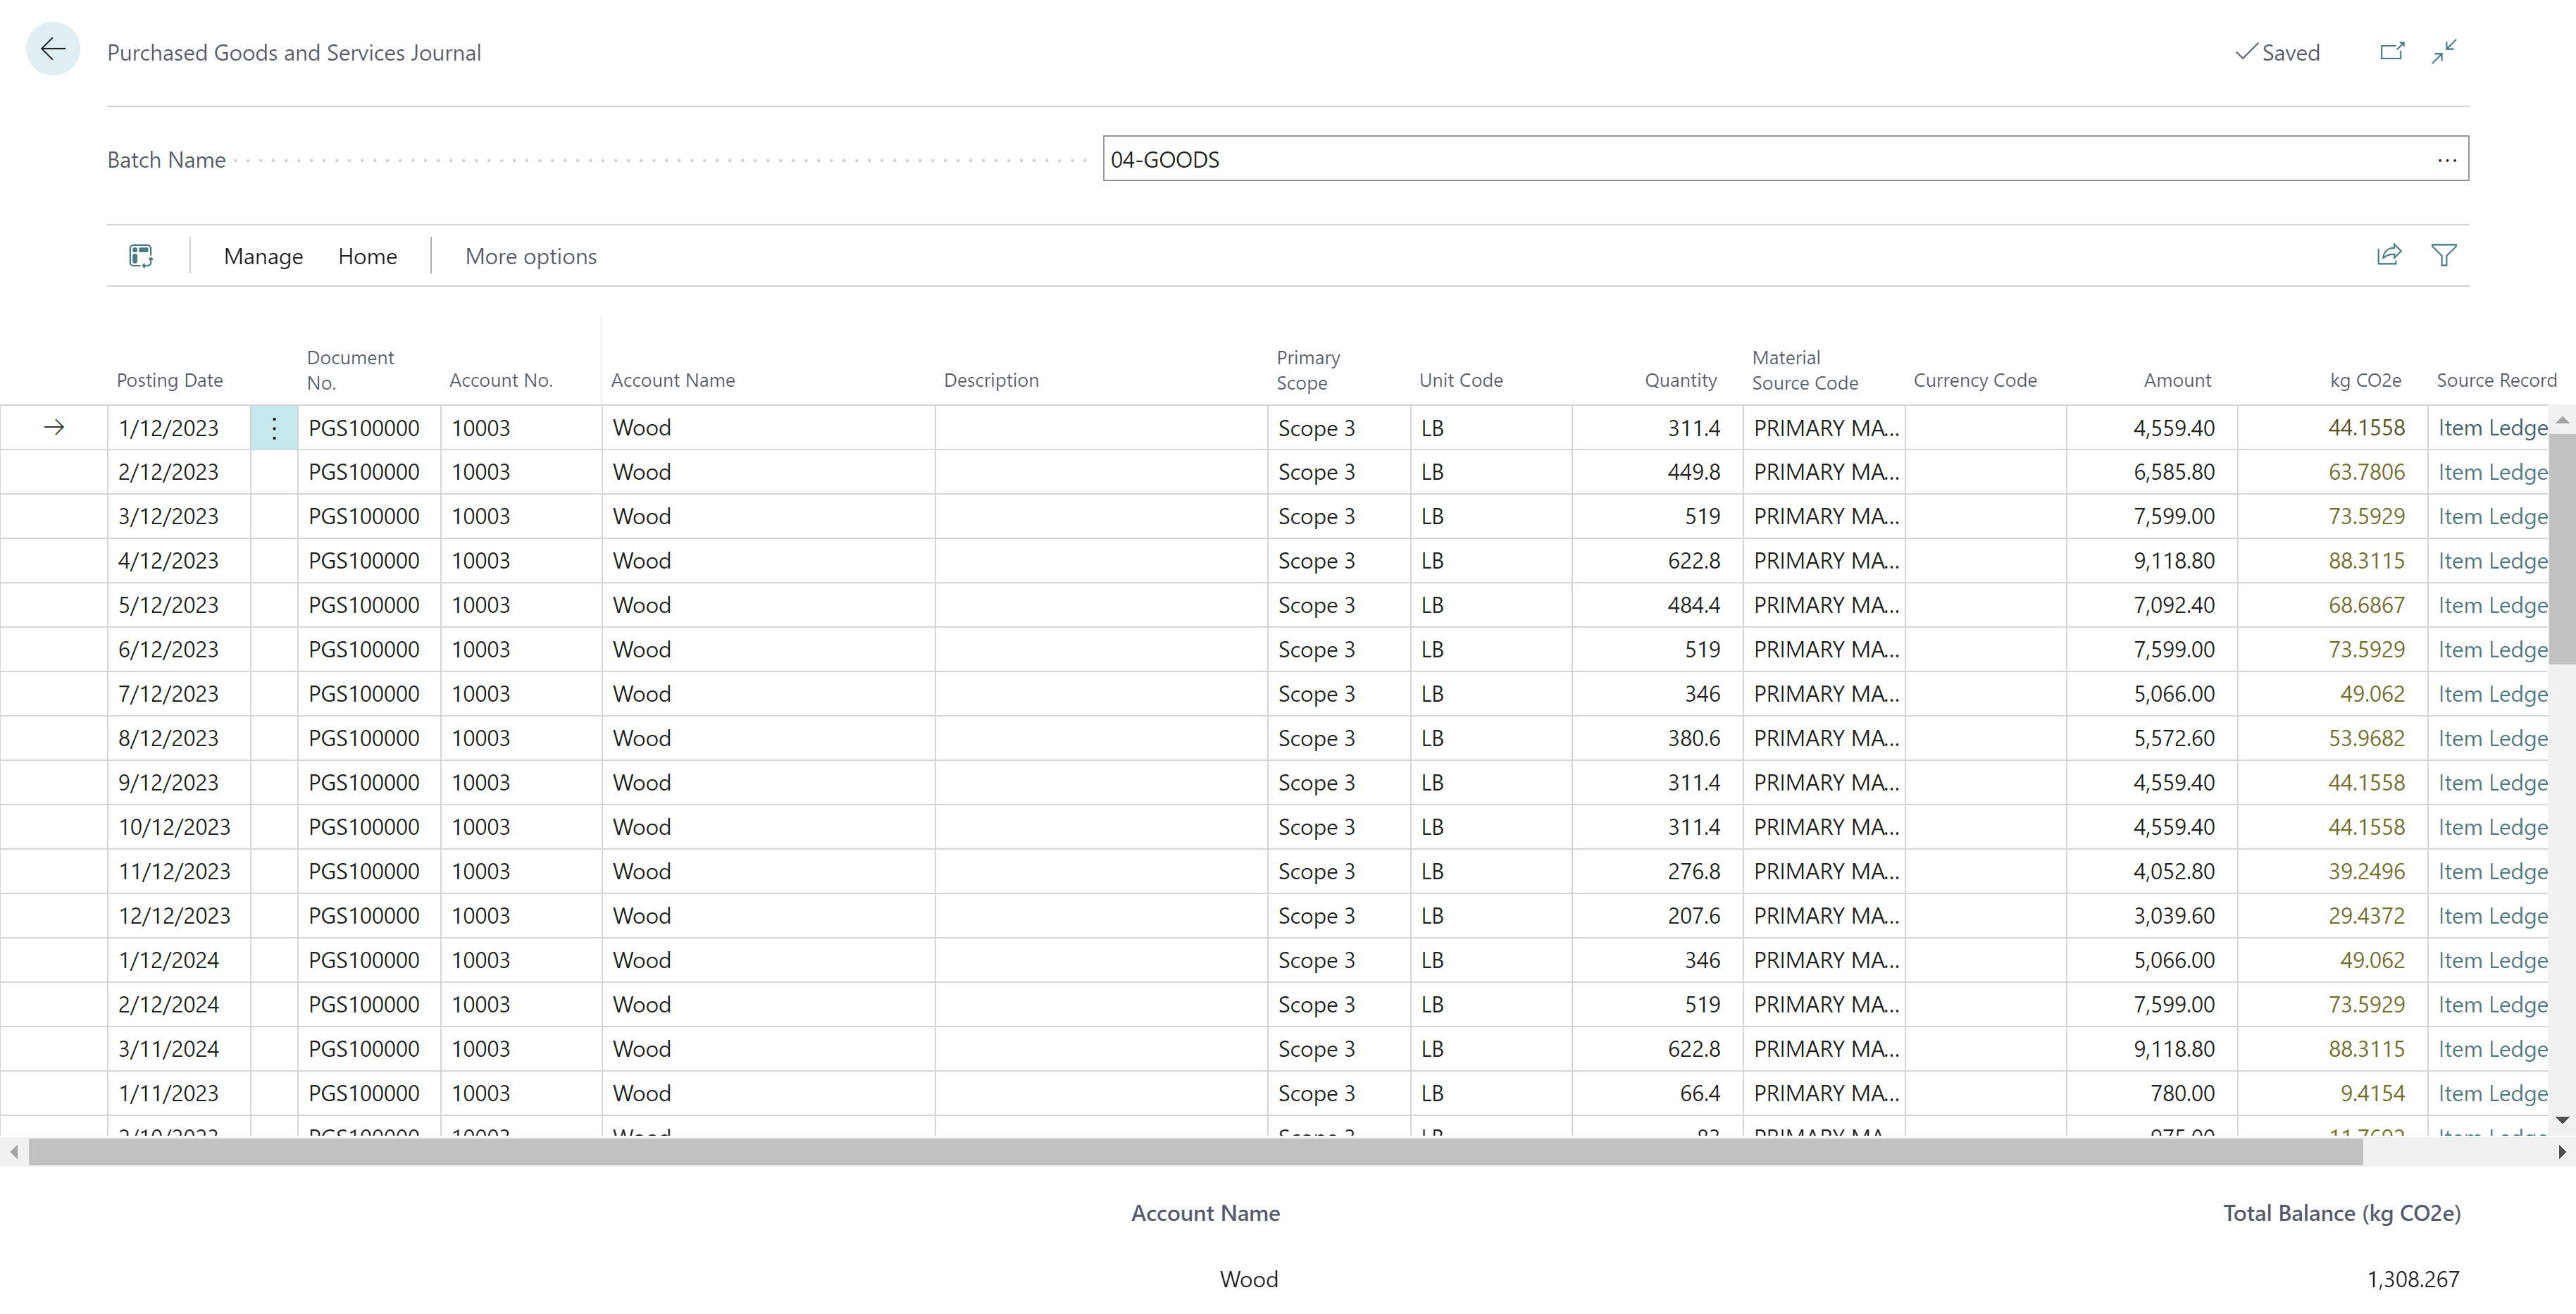Open row actions for 1/12/2023 entry
This screenshot has width=2576, height=1314.
(x=274, y=428)
